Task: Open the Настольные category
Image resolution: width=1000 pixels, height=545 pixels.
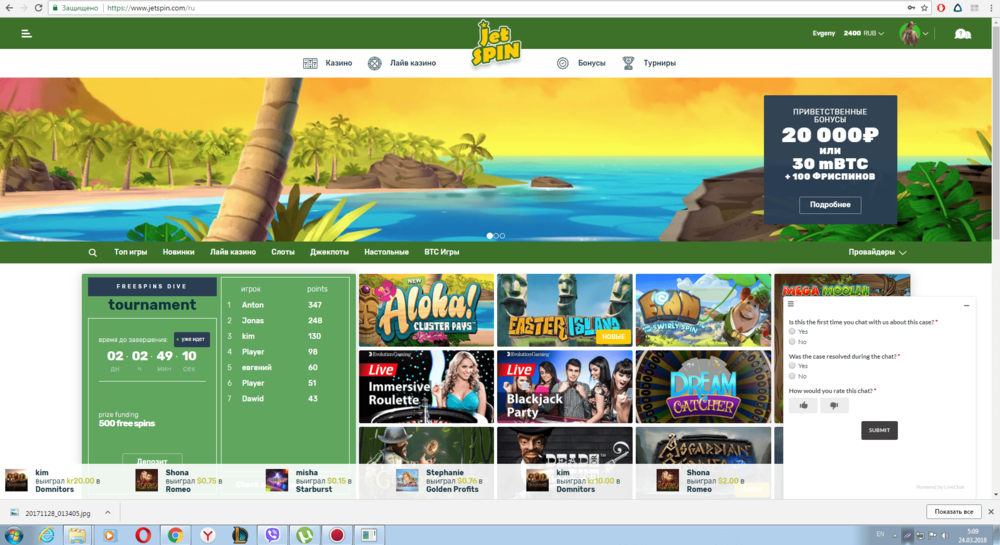Action: (x=386, y=252)
